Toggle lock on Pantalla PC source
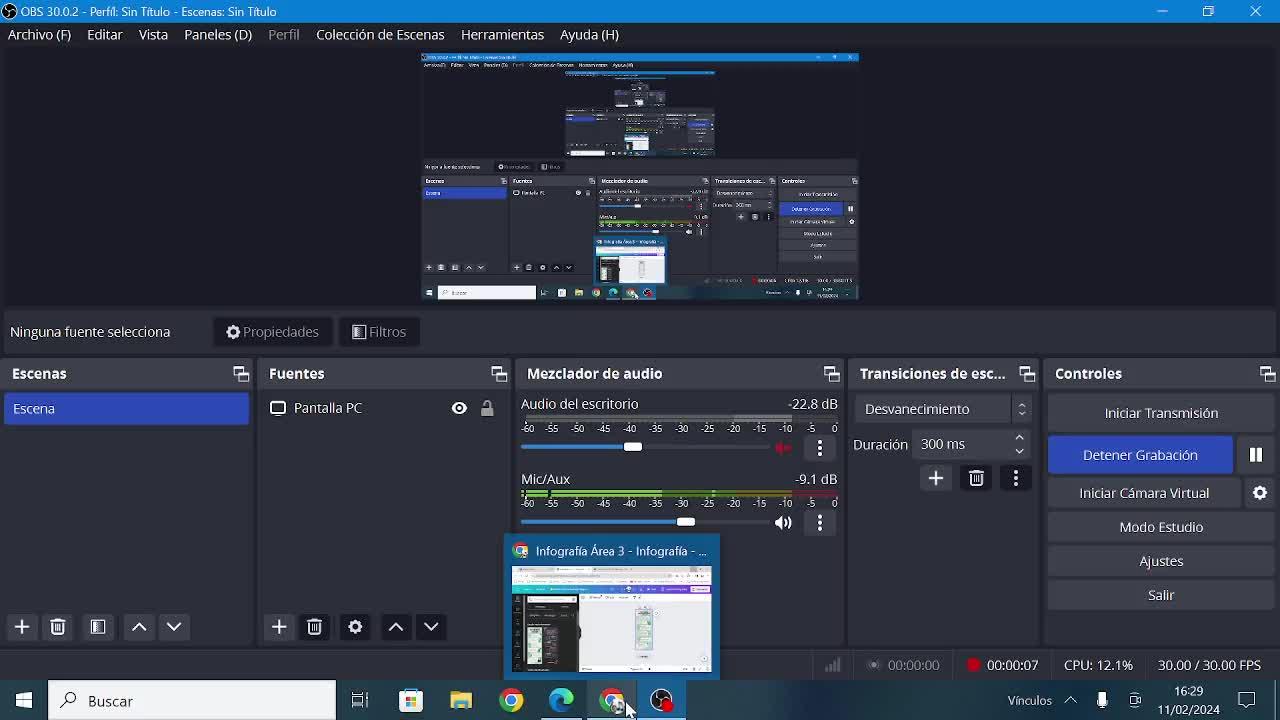 pyautogui.click(x=487, y=408)
